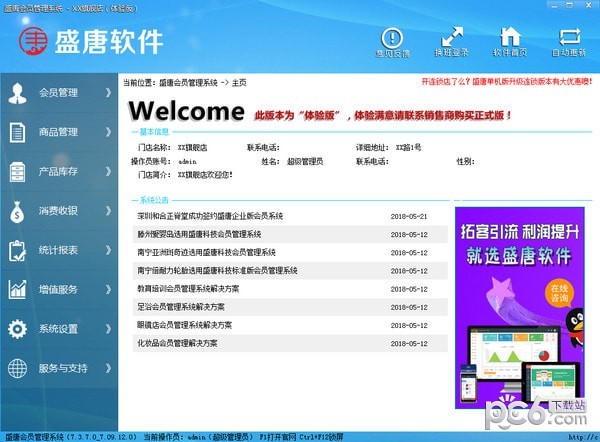Click the 自动更新 auto update icon
The width and height of the screenshot is (600, 442).
tap(569, 37)
